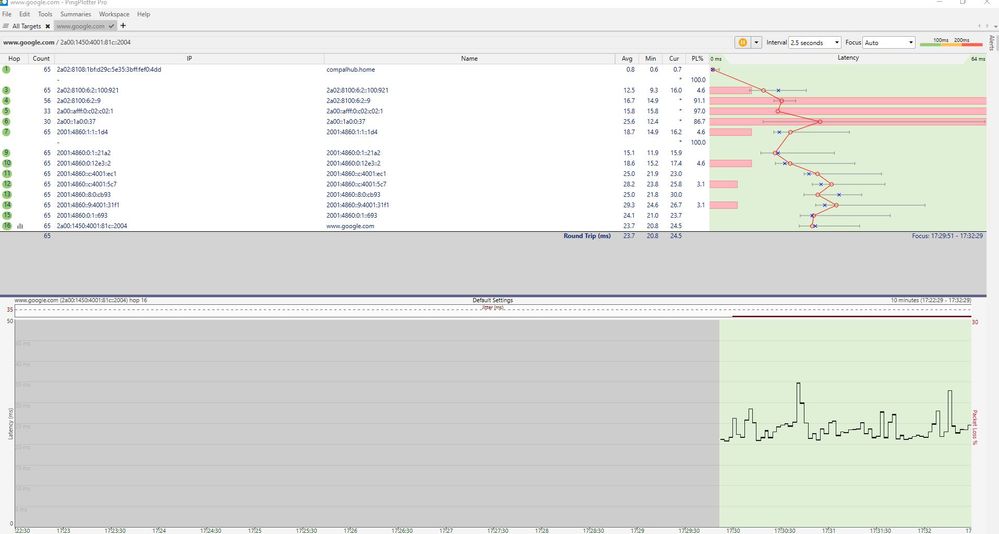Select hop 16 green circle icon
Screen dimensions: 999x534
(6, 226)
